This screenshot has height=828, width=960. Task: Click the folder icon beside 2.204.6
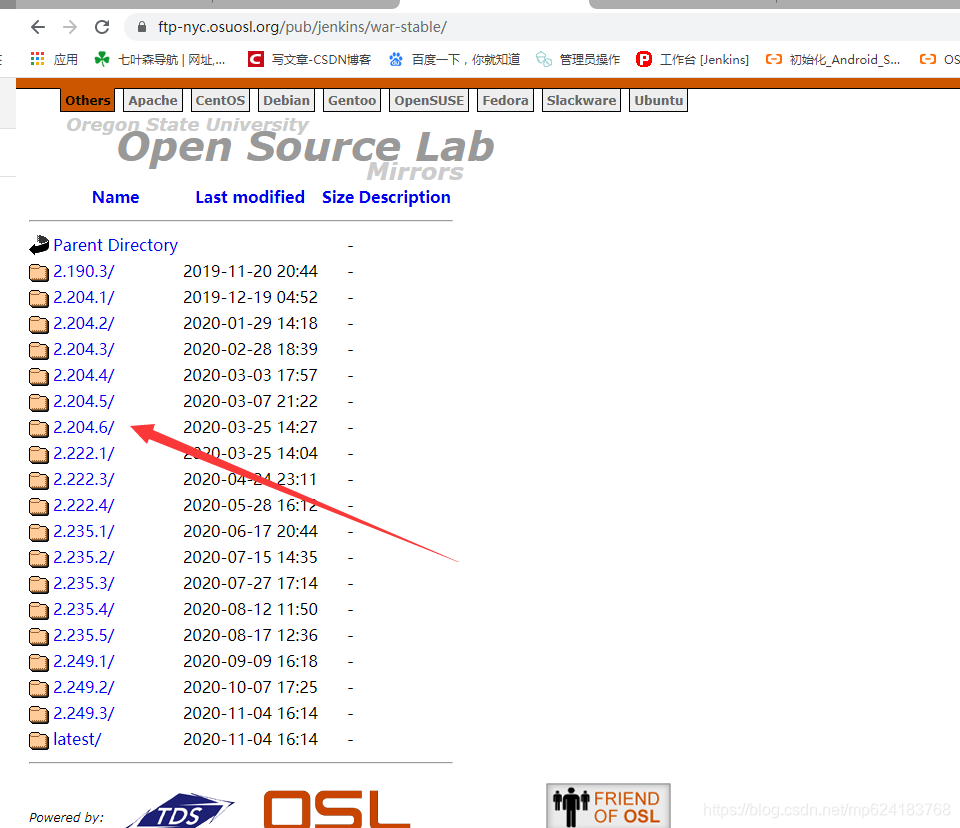coord(38,427)
